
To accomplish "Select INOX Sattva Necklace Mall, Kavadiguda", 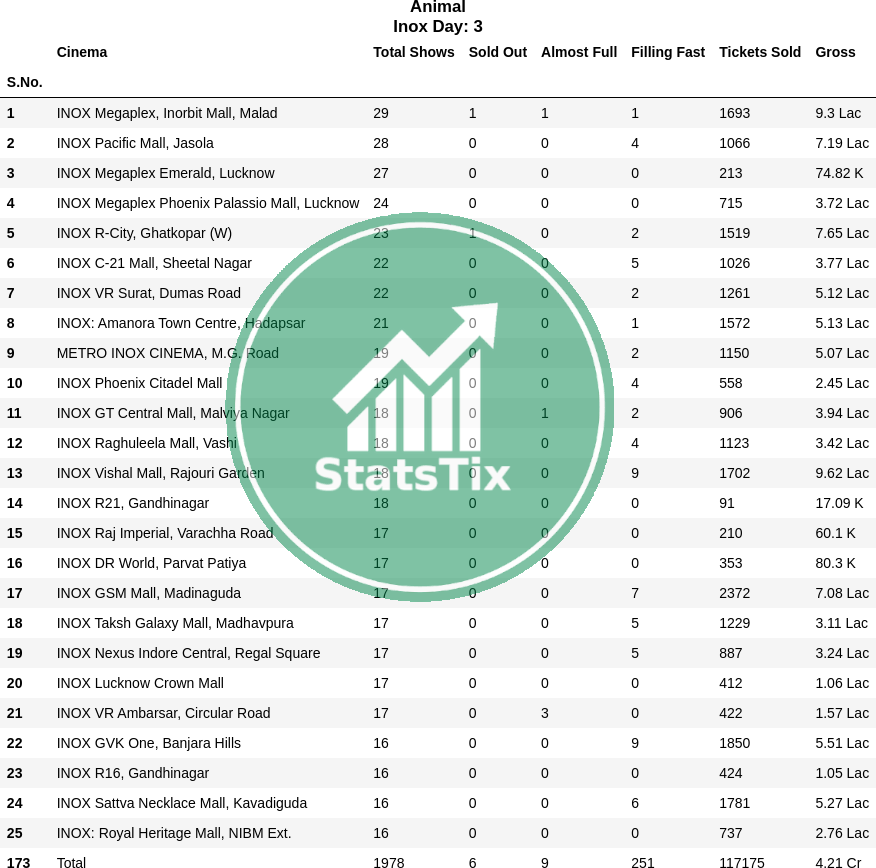I will (x=182, y=803).
